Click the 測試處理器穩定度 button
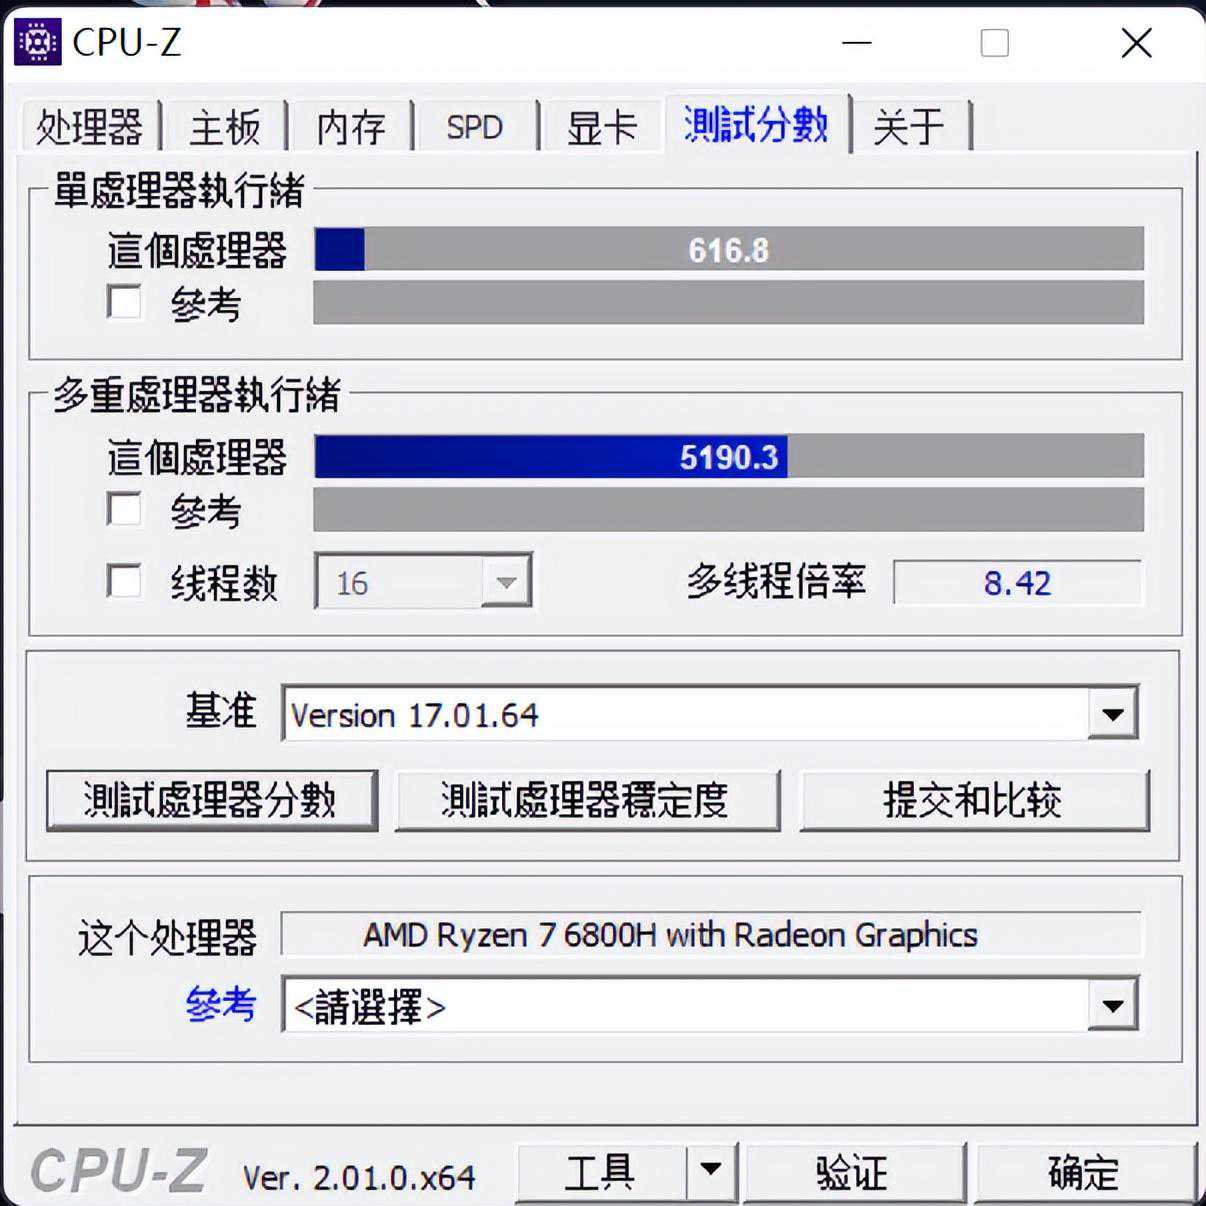 coord(587,800)
